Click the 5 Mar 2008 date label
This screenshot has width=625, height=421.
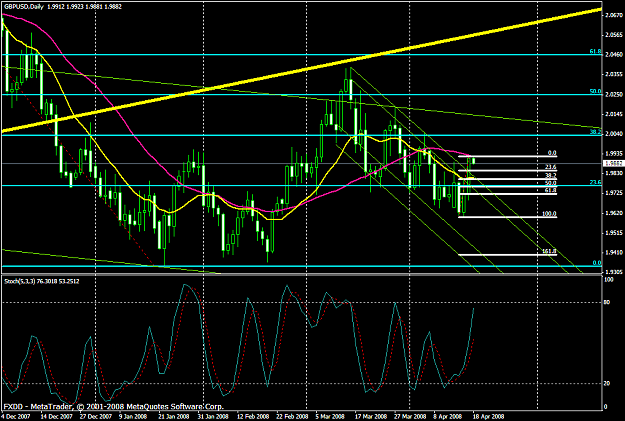click(330, 417)
